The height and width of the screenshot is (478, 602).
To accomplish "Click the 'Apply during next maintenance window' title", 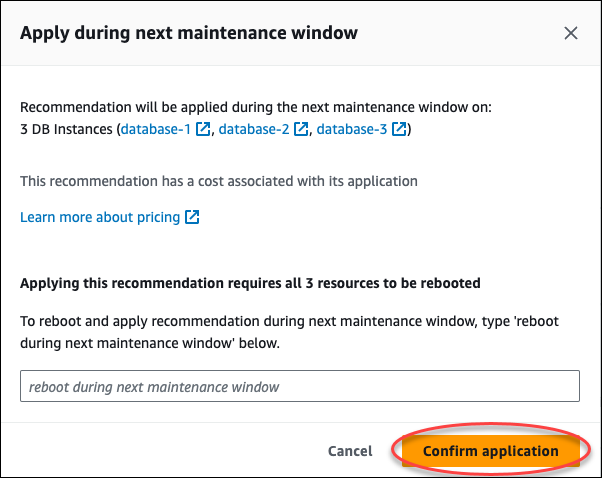I will click(189, 33).
